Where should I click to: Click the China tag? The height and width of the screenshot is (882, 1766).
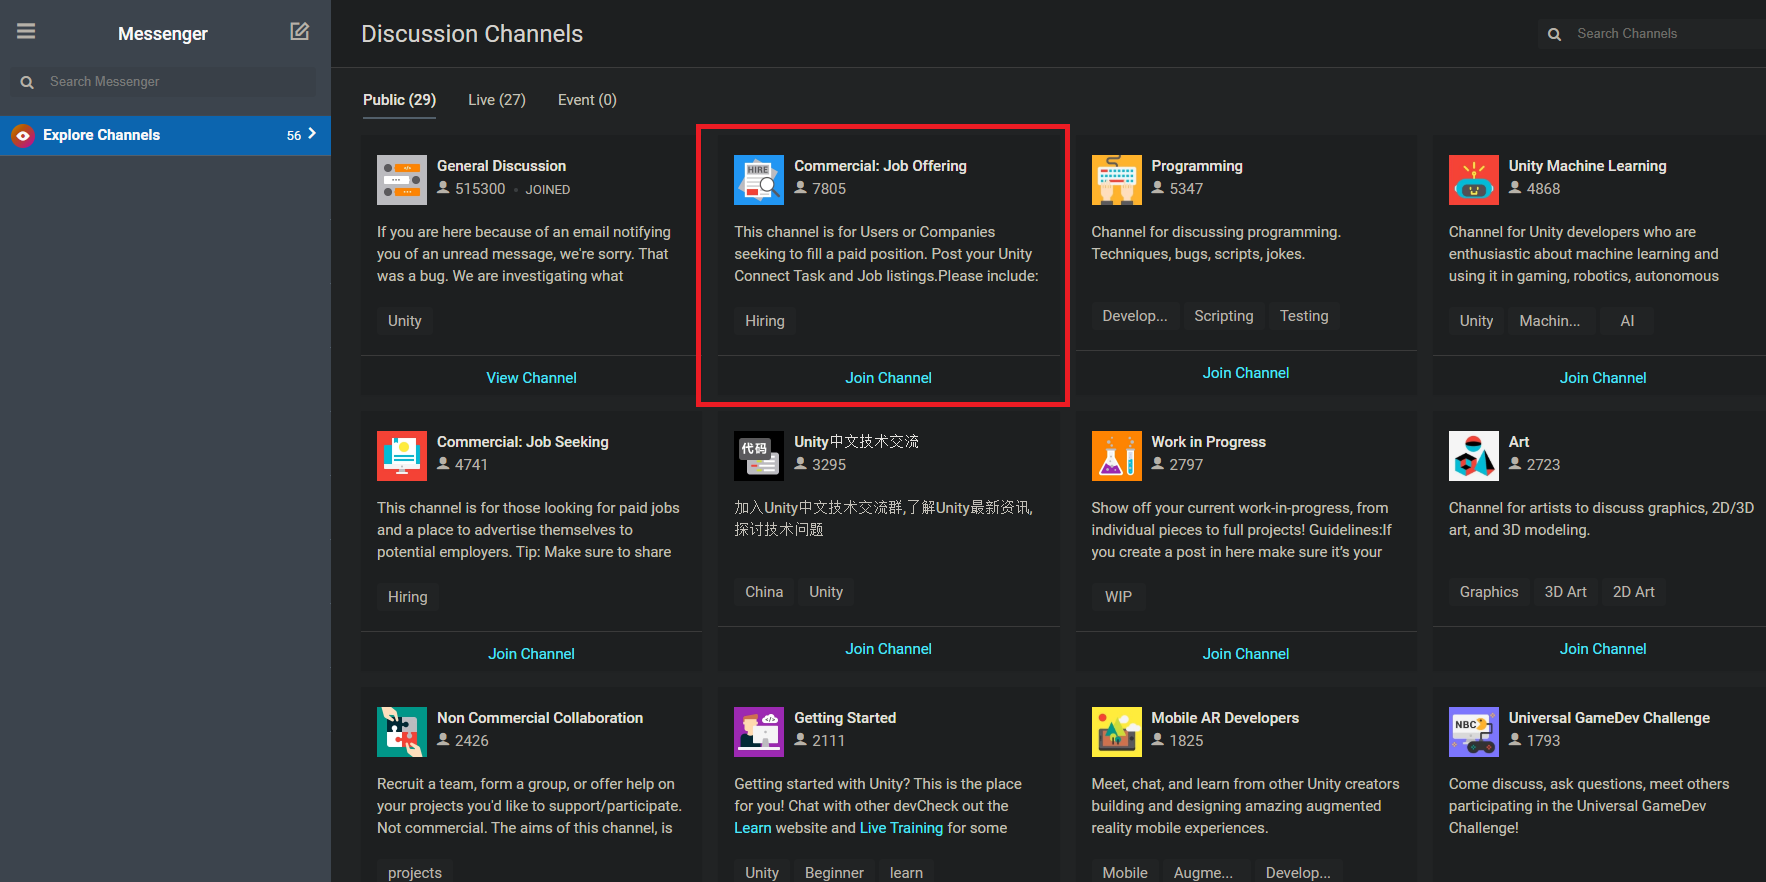pyautogui.click(x=764, y=592)
